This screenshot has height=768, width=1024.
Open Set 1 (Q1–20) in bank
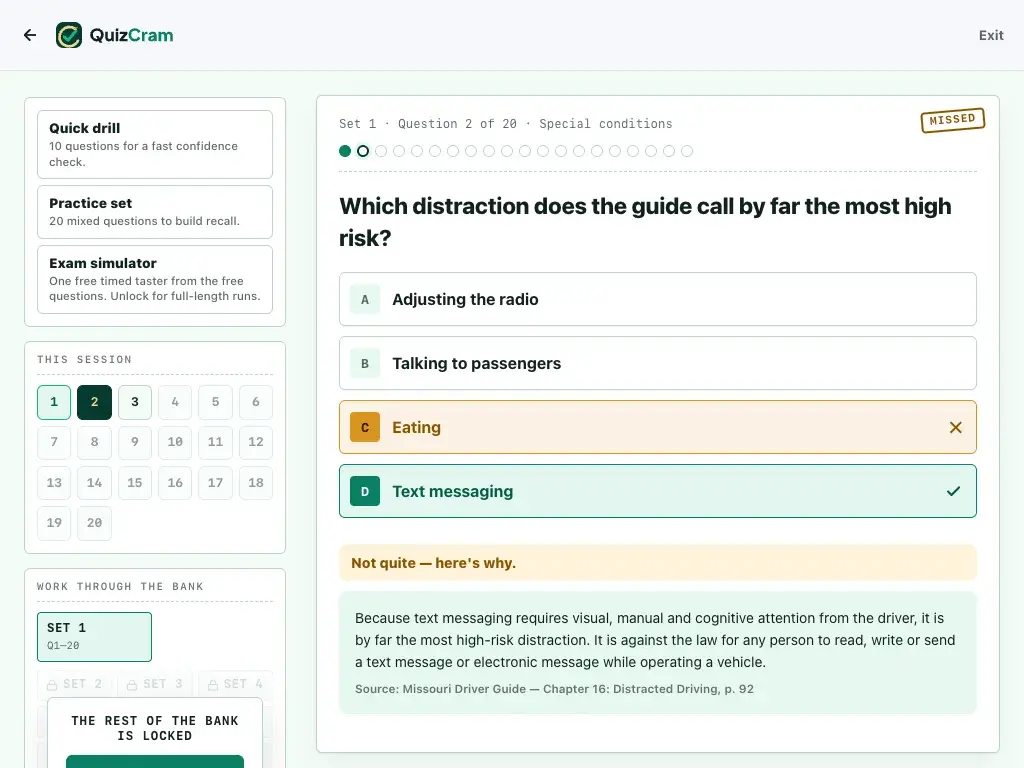[x=95, y=637]
